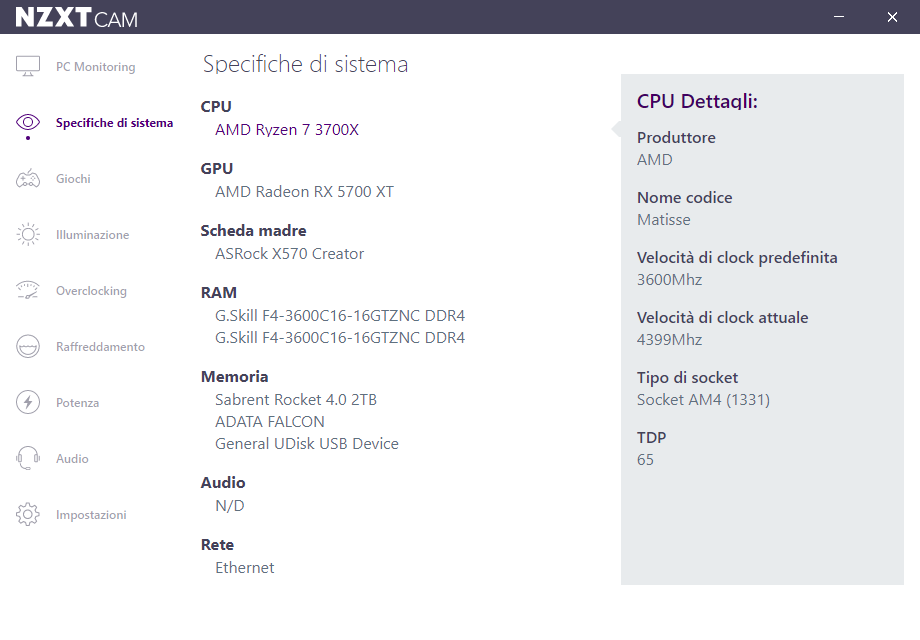The width and height of the screenshot is (920, 640).
Task: Choose the ADATA FALCON storage entry
Action: pos(270,422)
